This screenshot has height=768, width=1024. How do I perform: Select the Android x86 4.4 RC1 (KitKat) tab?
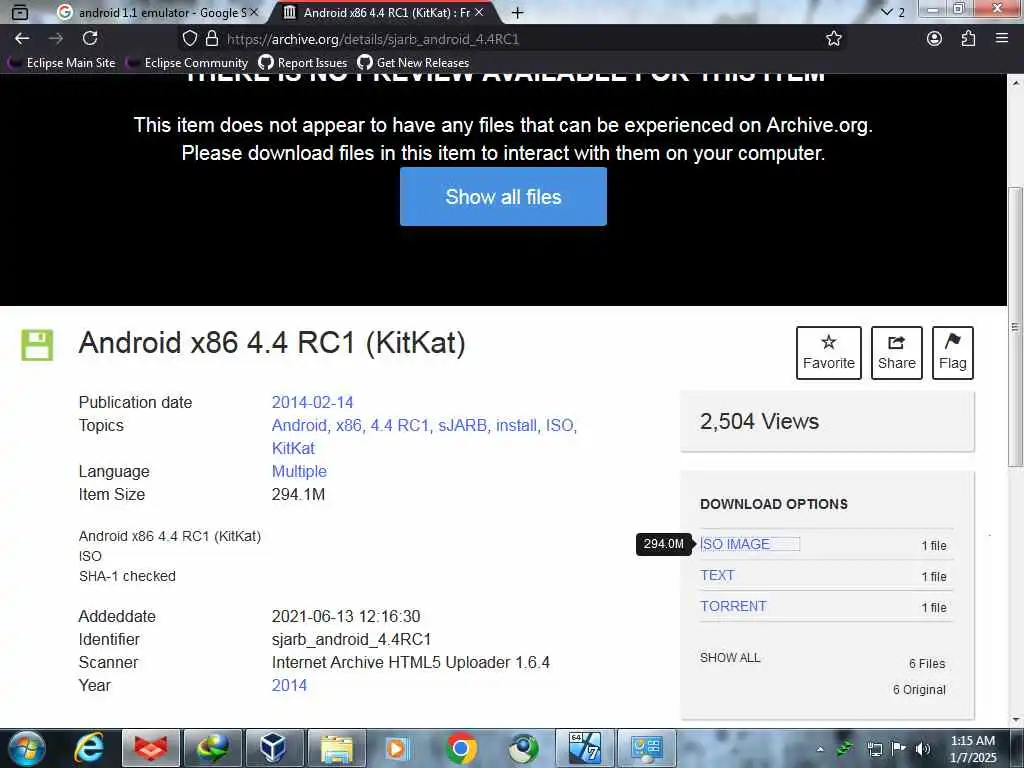384,12
